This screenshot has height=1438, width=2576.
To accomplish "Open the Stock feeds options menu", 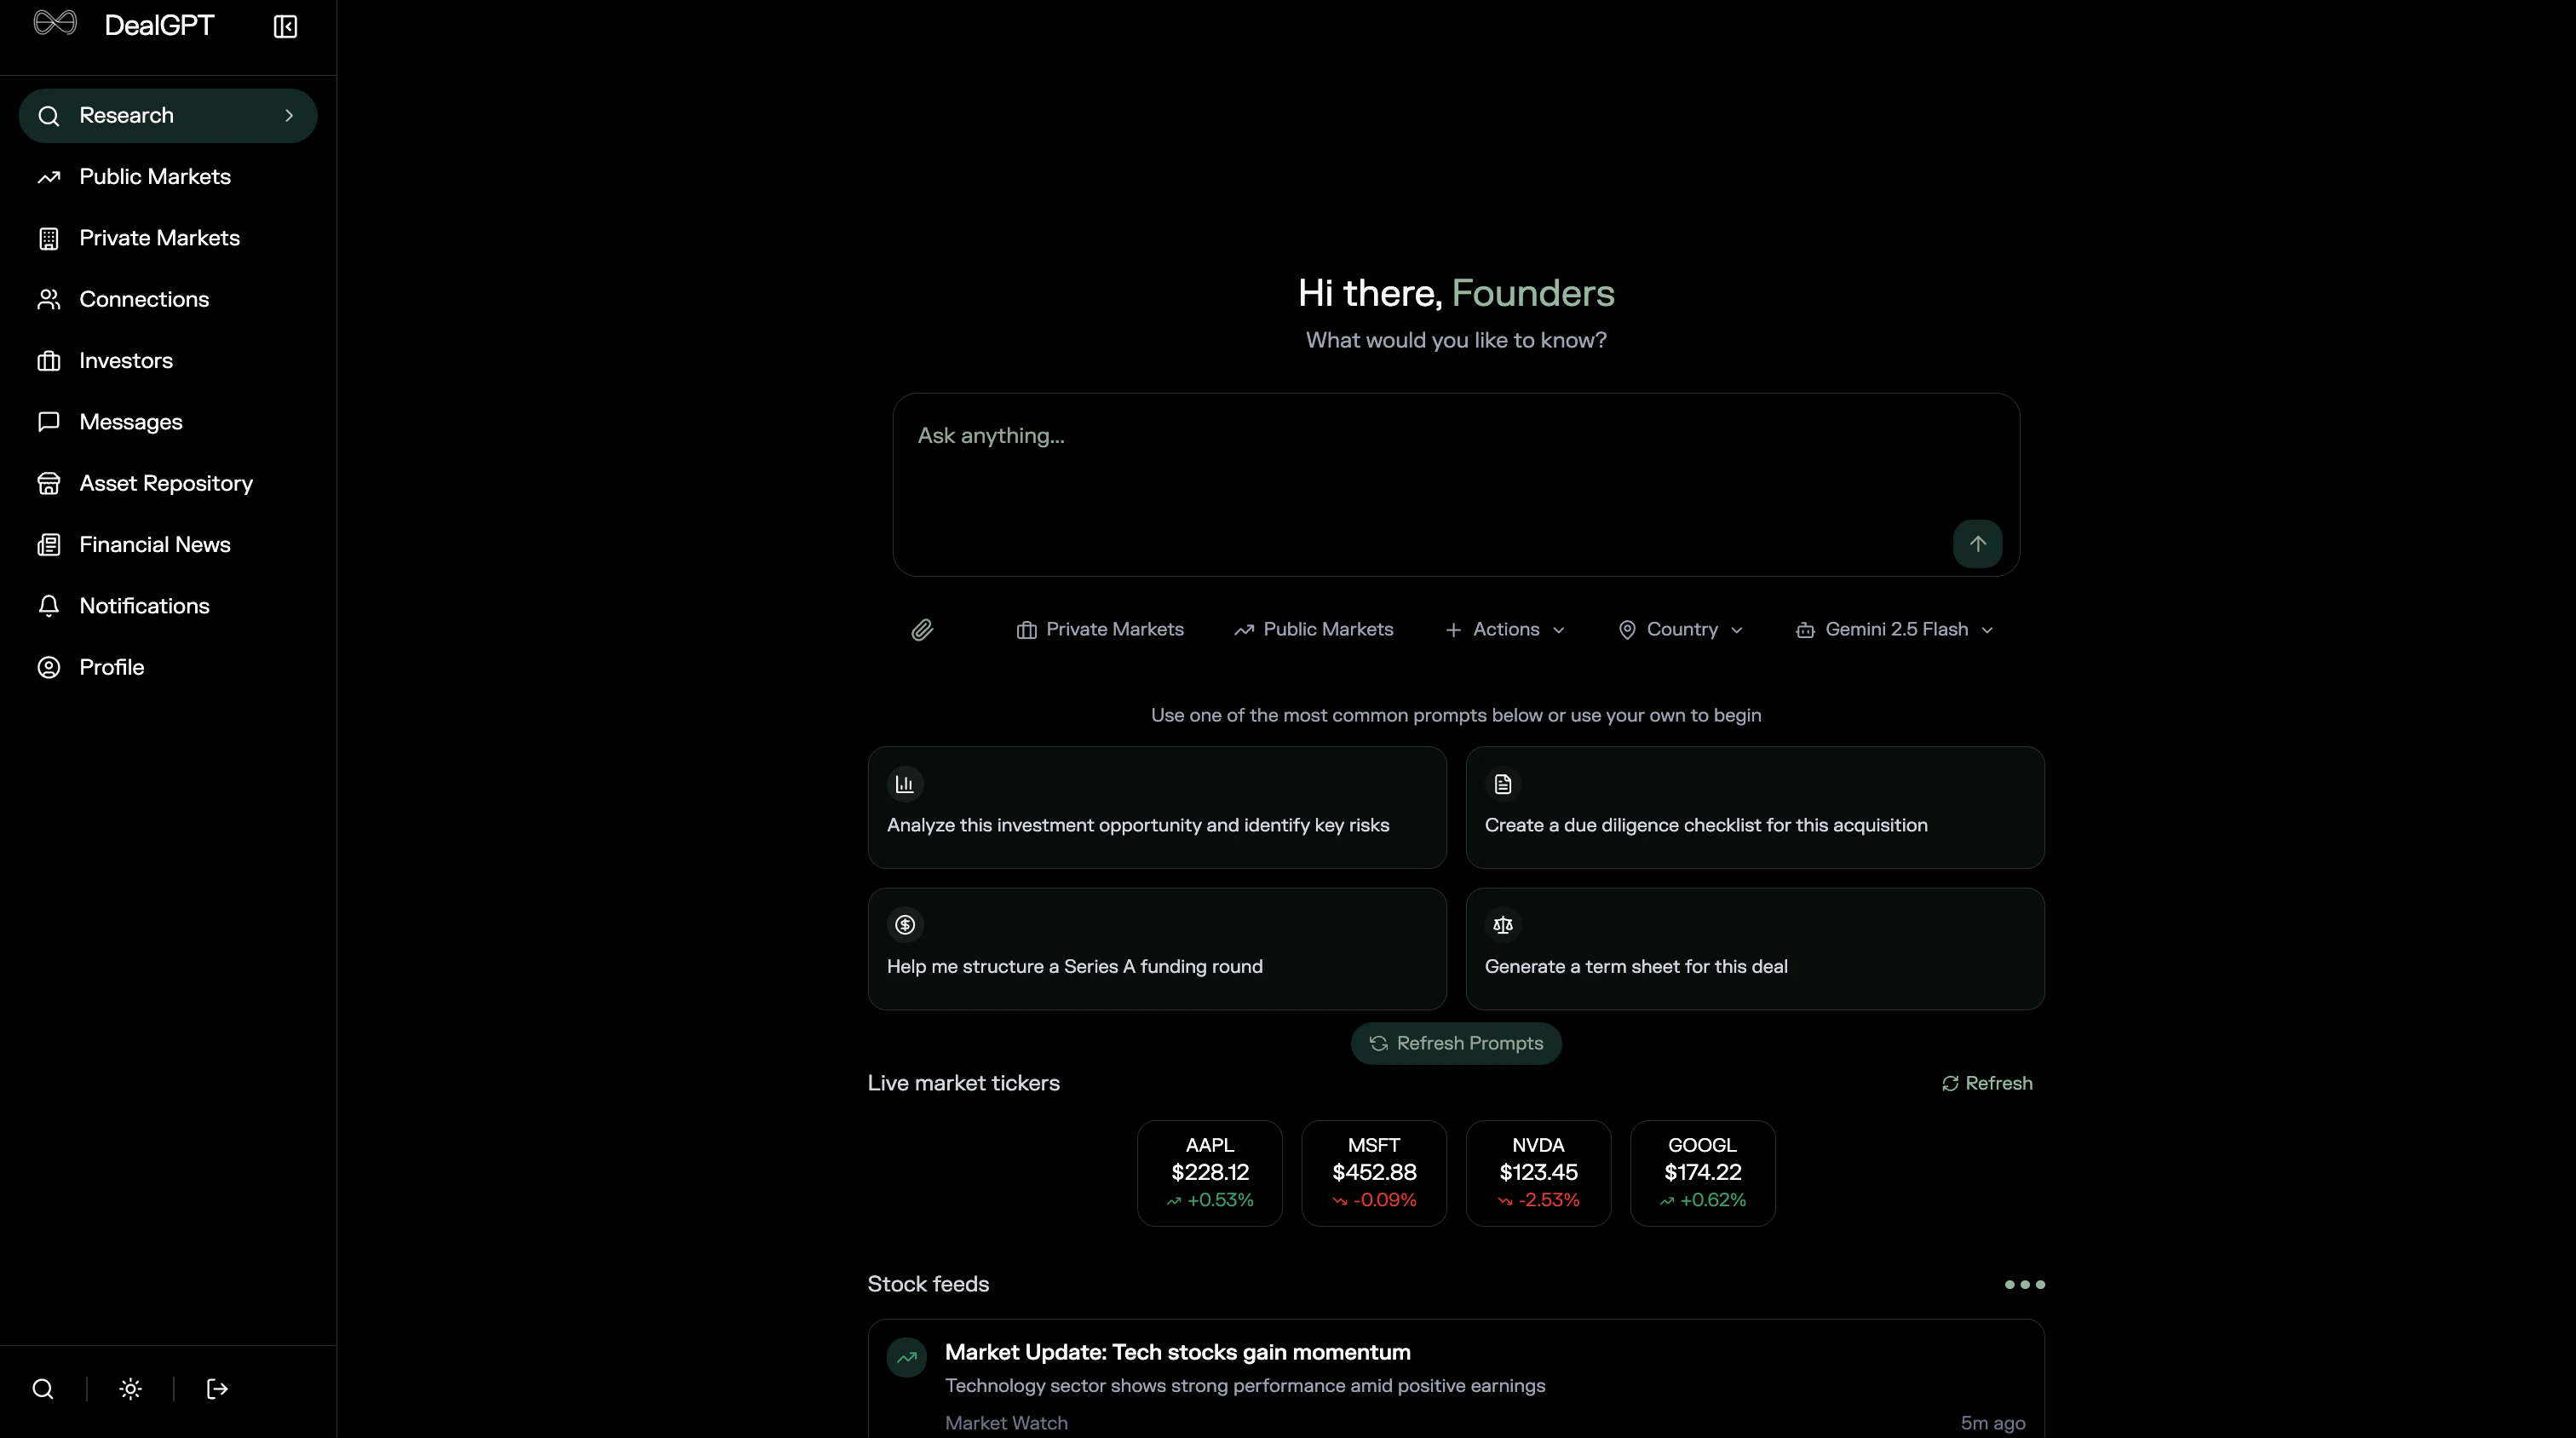I will tap(2024, 1284).
